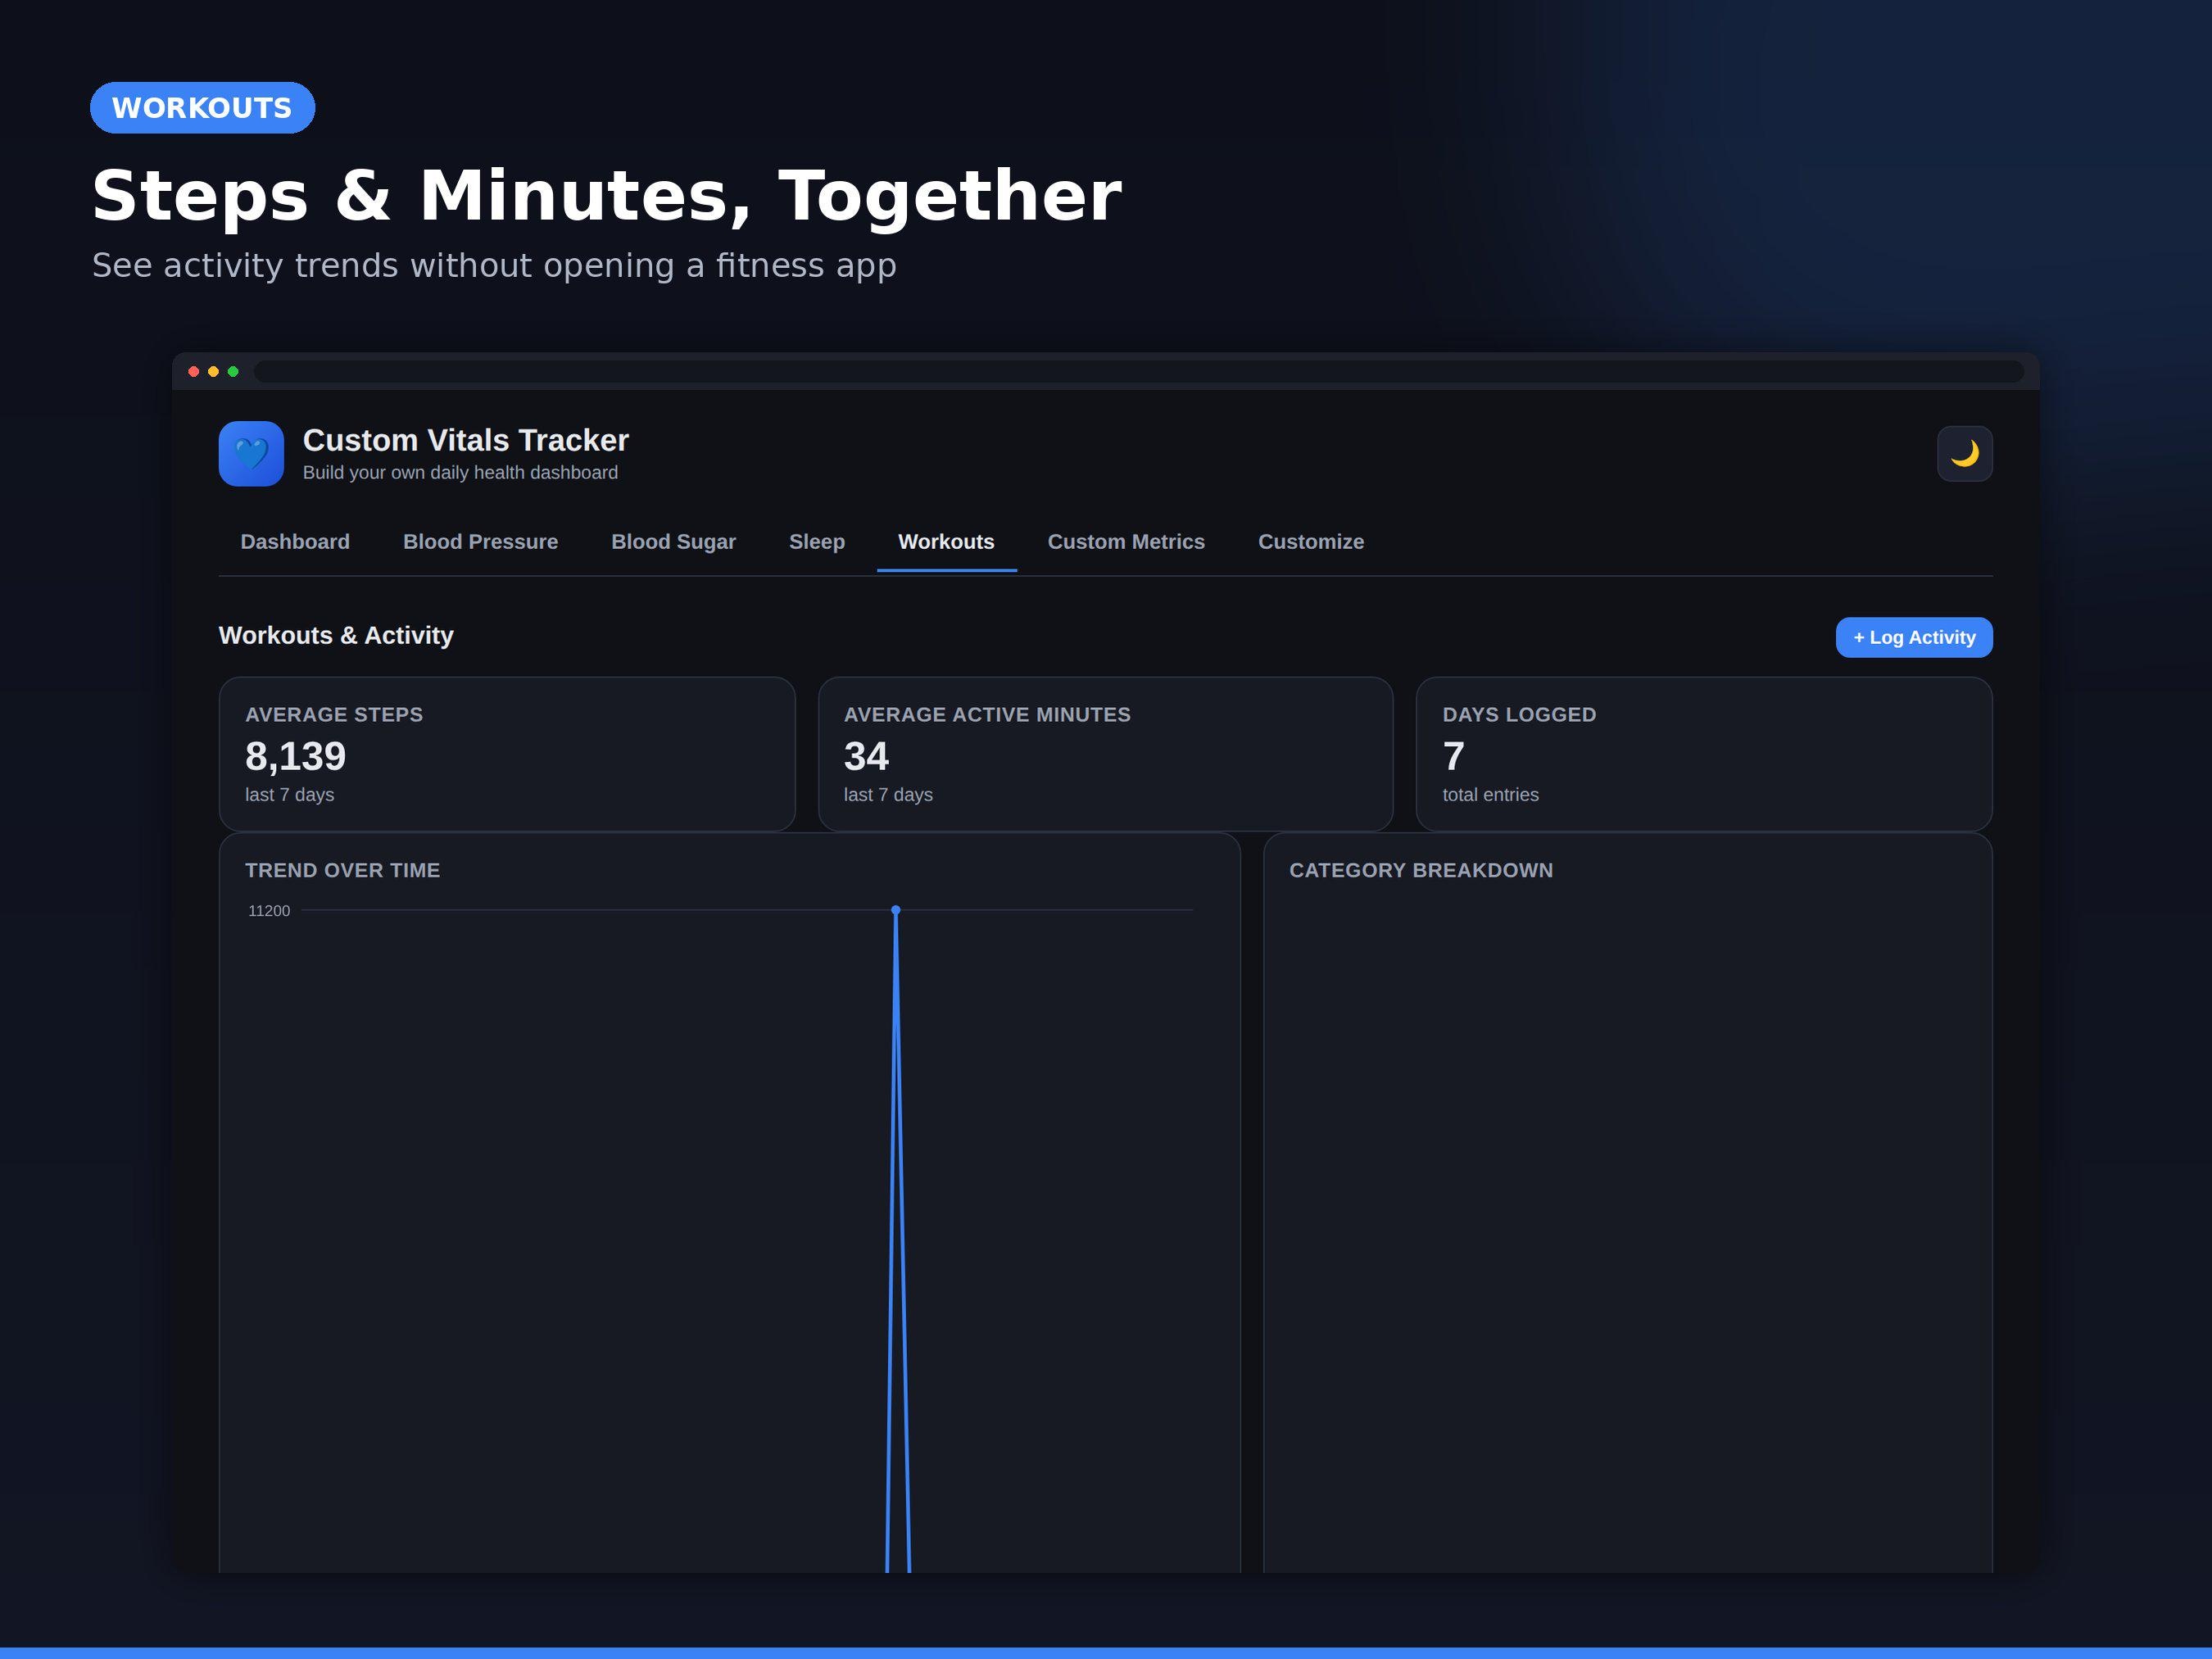The image size is (2212, 1659).
Task: Click the 11200 axis label
Action: [x=269, y=910]
